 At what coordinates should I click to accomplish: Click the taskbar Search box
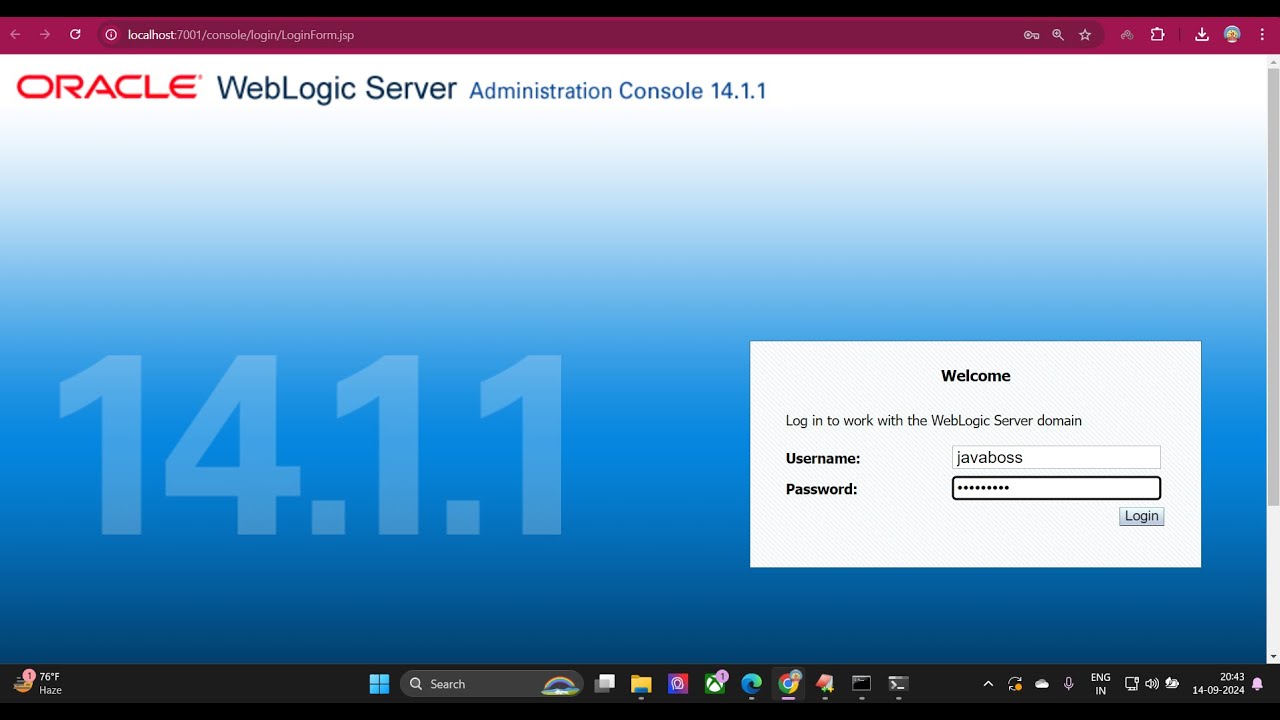coord(492,684)
